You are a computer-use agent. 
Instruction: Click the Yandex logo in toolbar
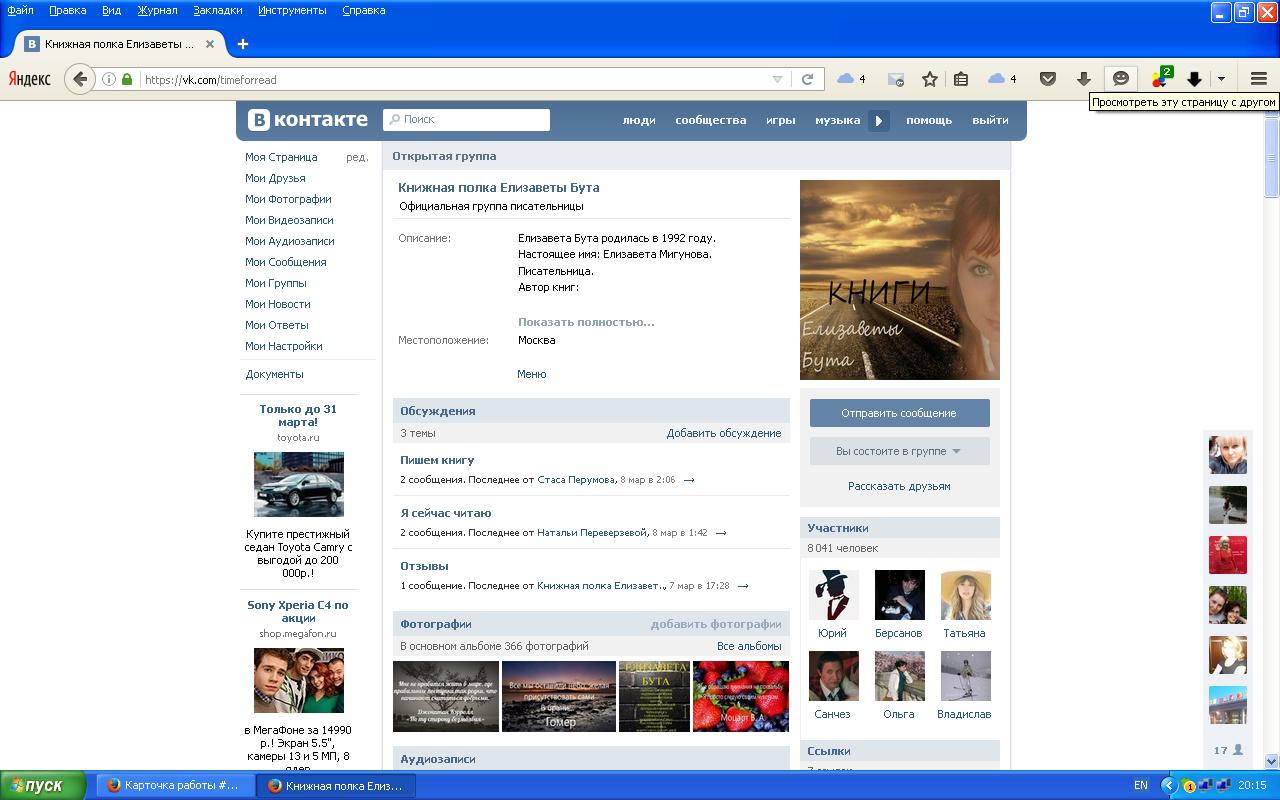click(x=30, y=79)
